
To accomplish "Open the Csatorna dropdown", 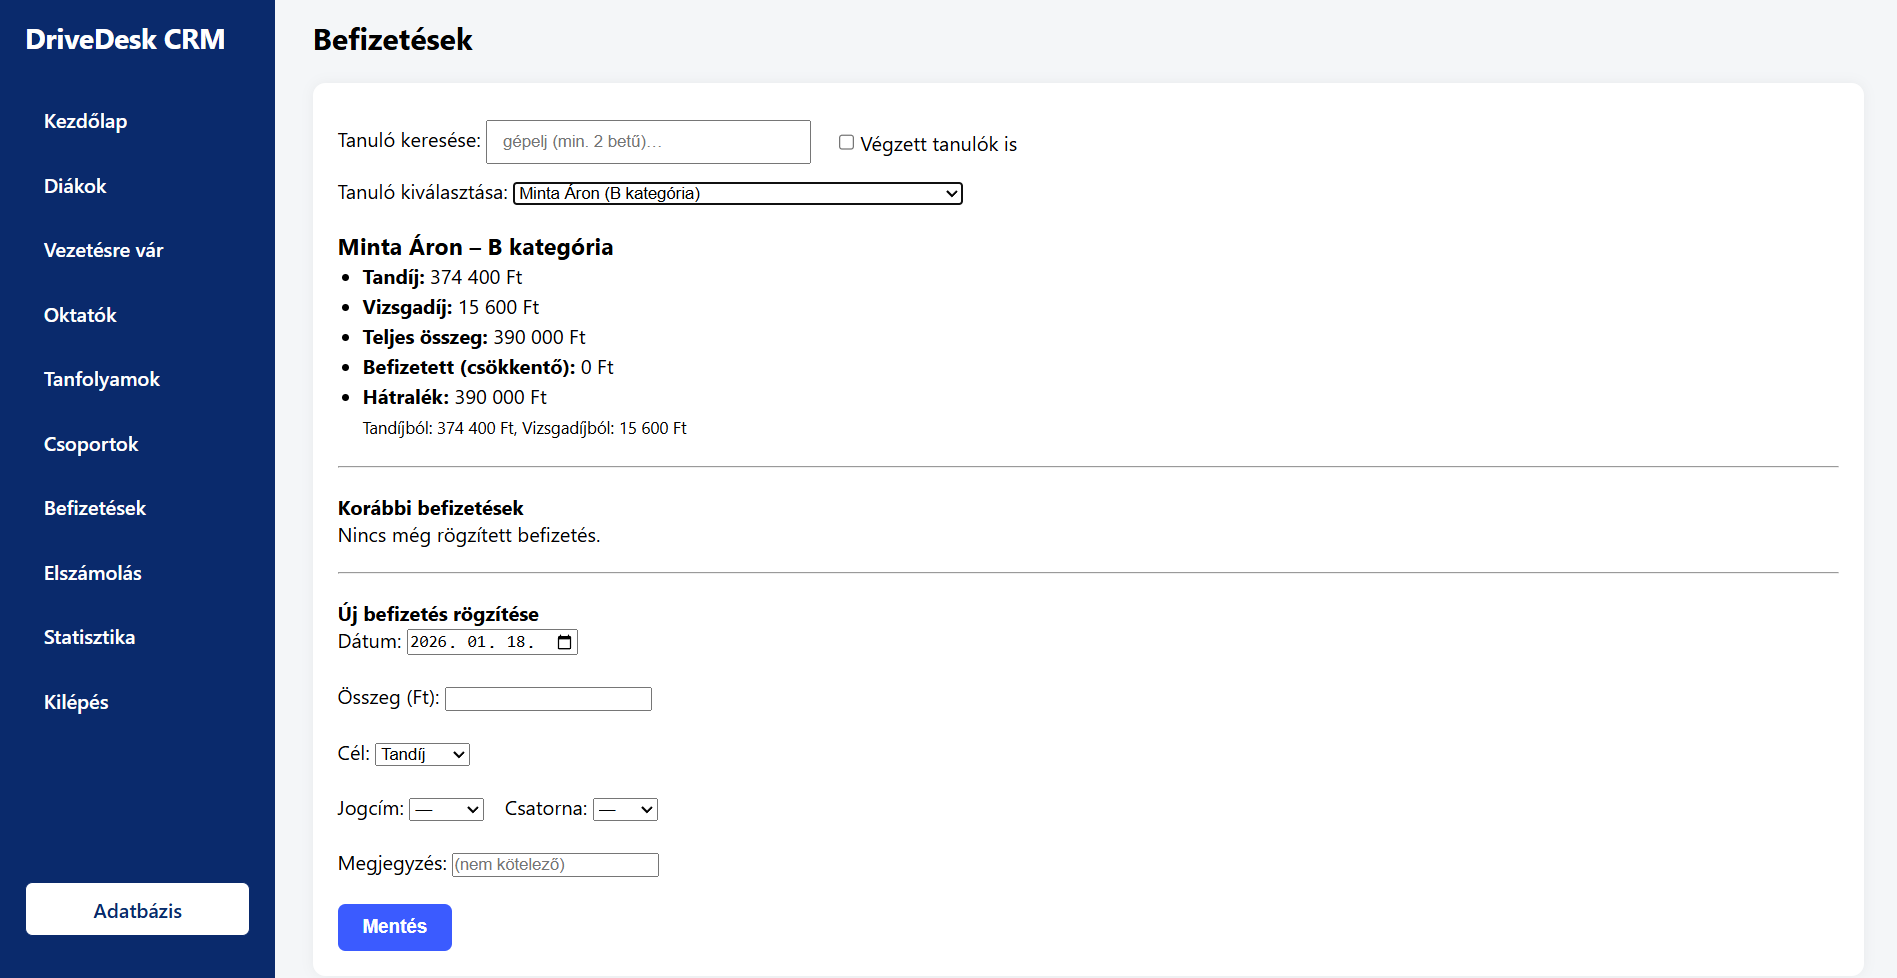I will (625, 809).
